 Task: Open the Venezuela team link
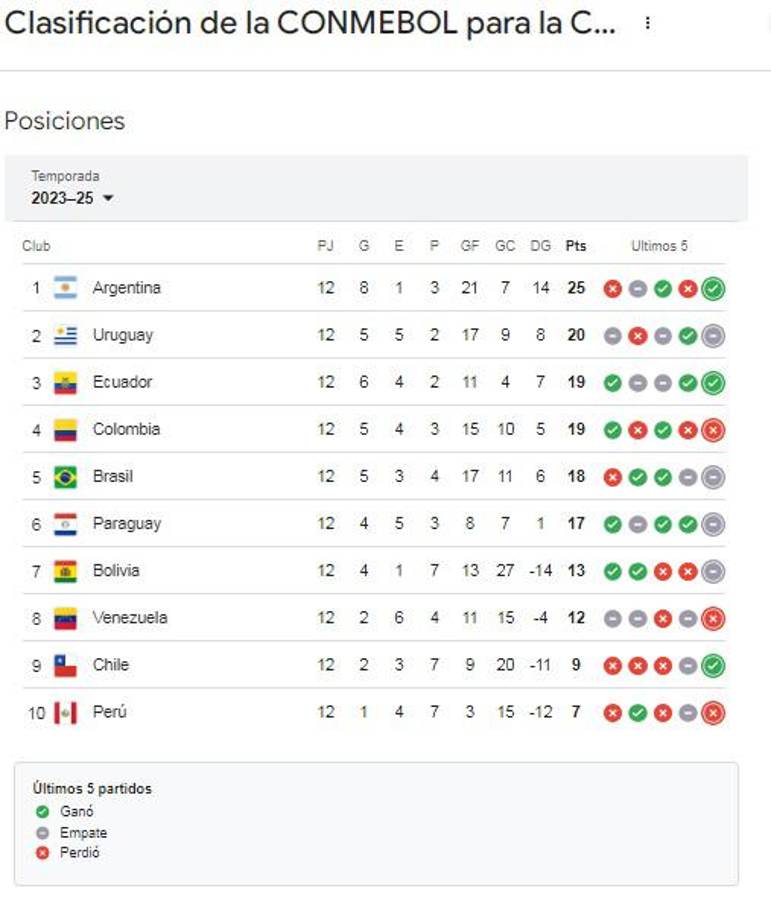click(130, 617)
